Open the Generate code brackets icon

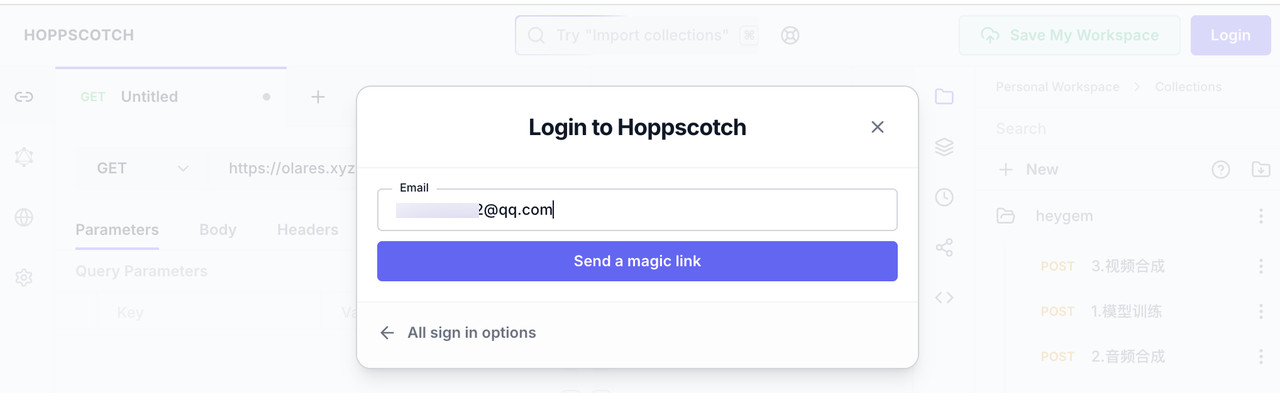944,297
